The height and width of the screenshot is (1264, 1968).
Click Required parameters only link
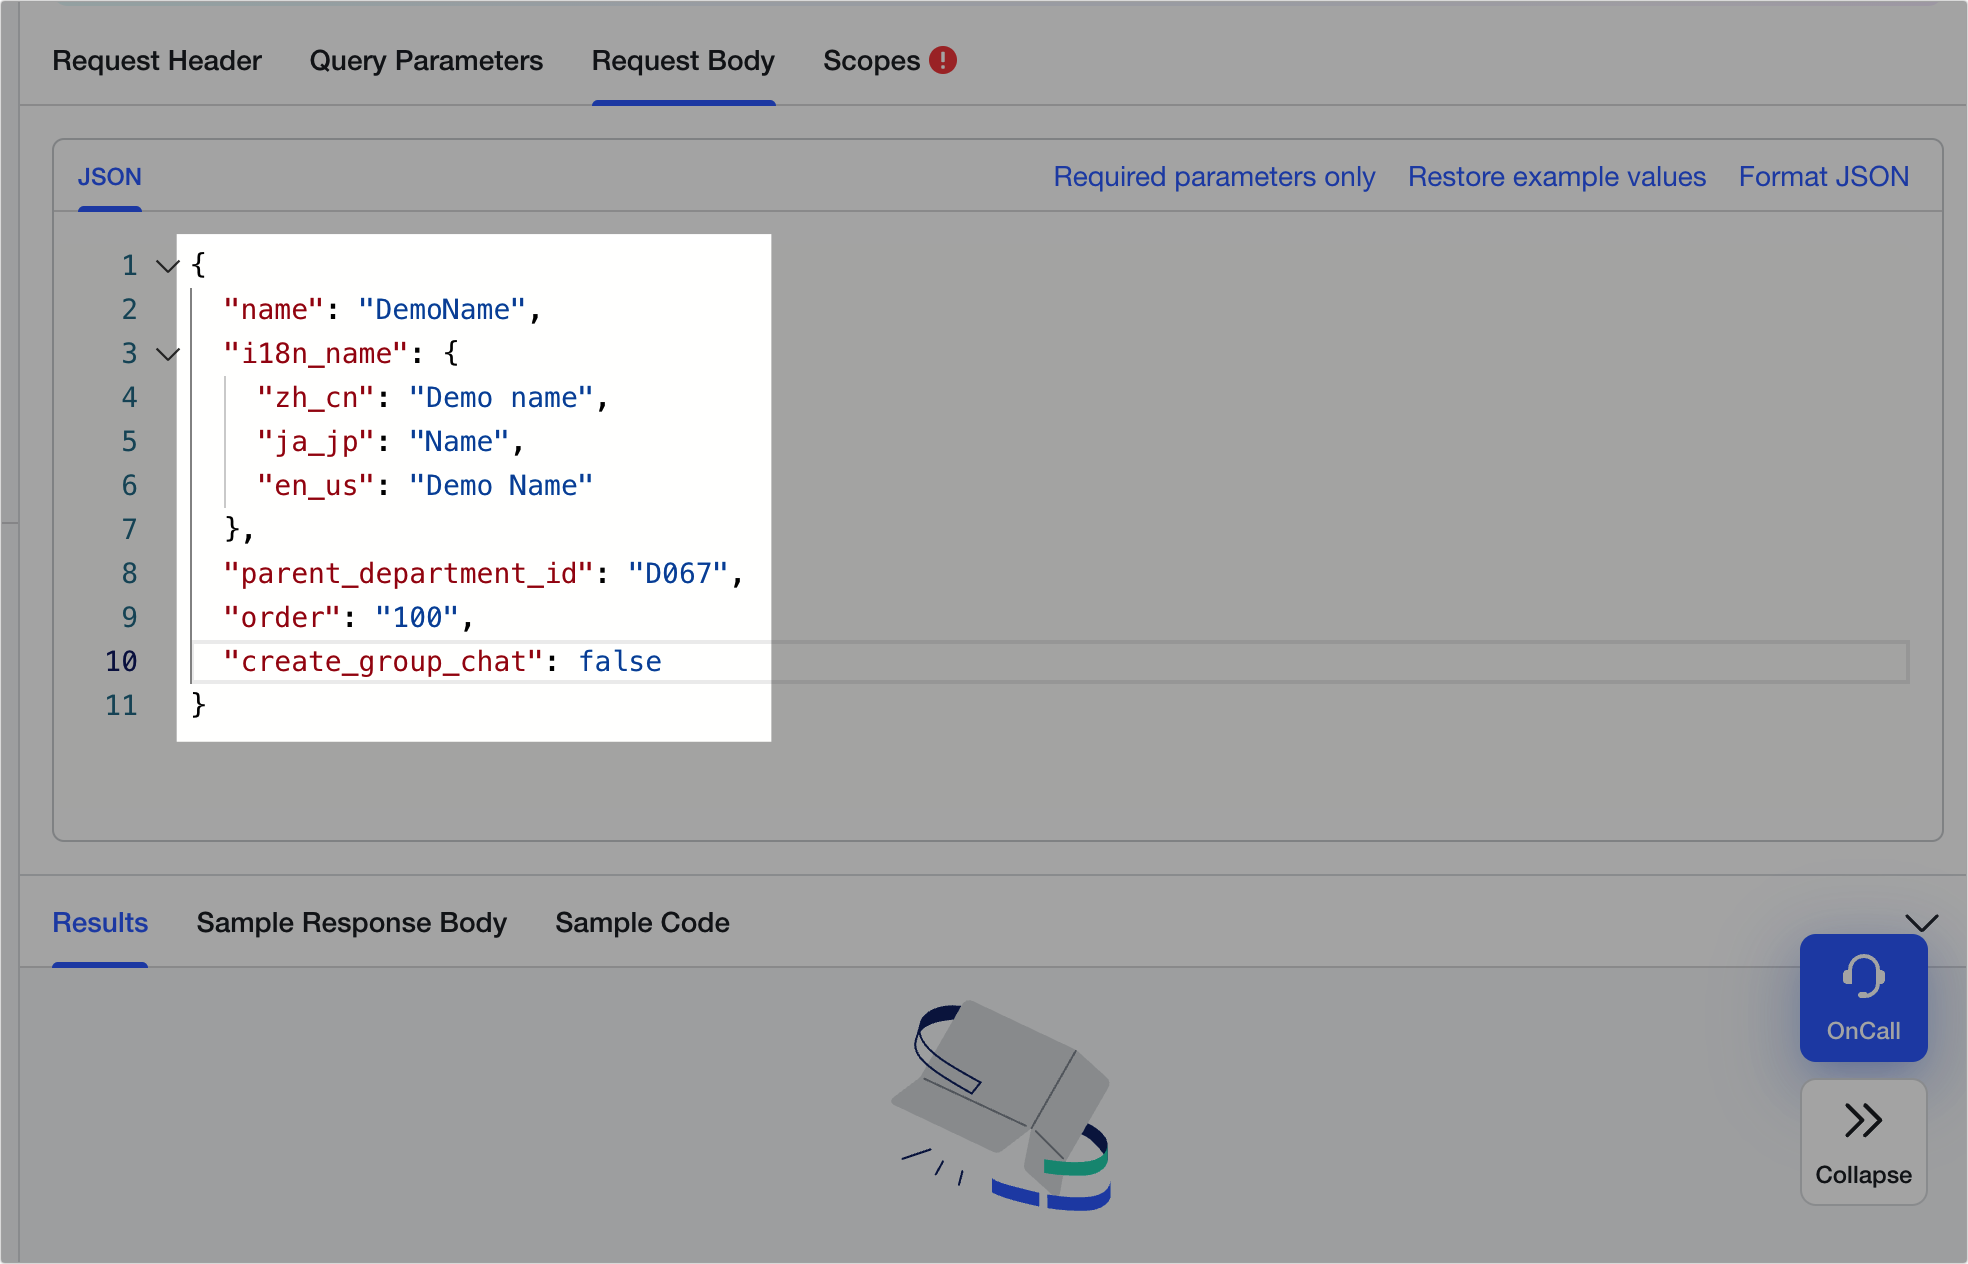(x=1214, y=177)
